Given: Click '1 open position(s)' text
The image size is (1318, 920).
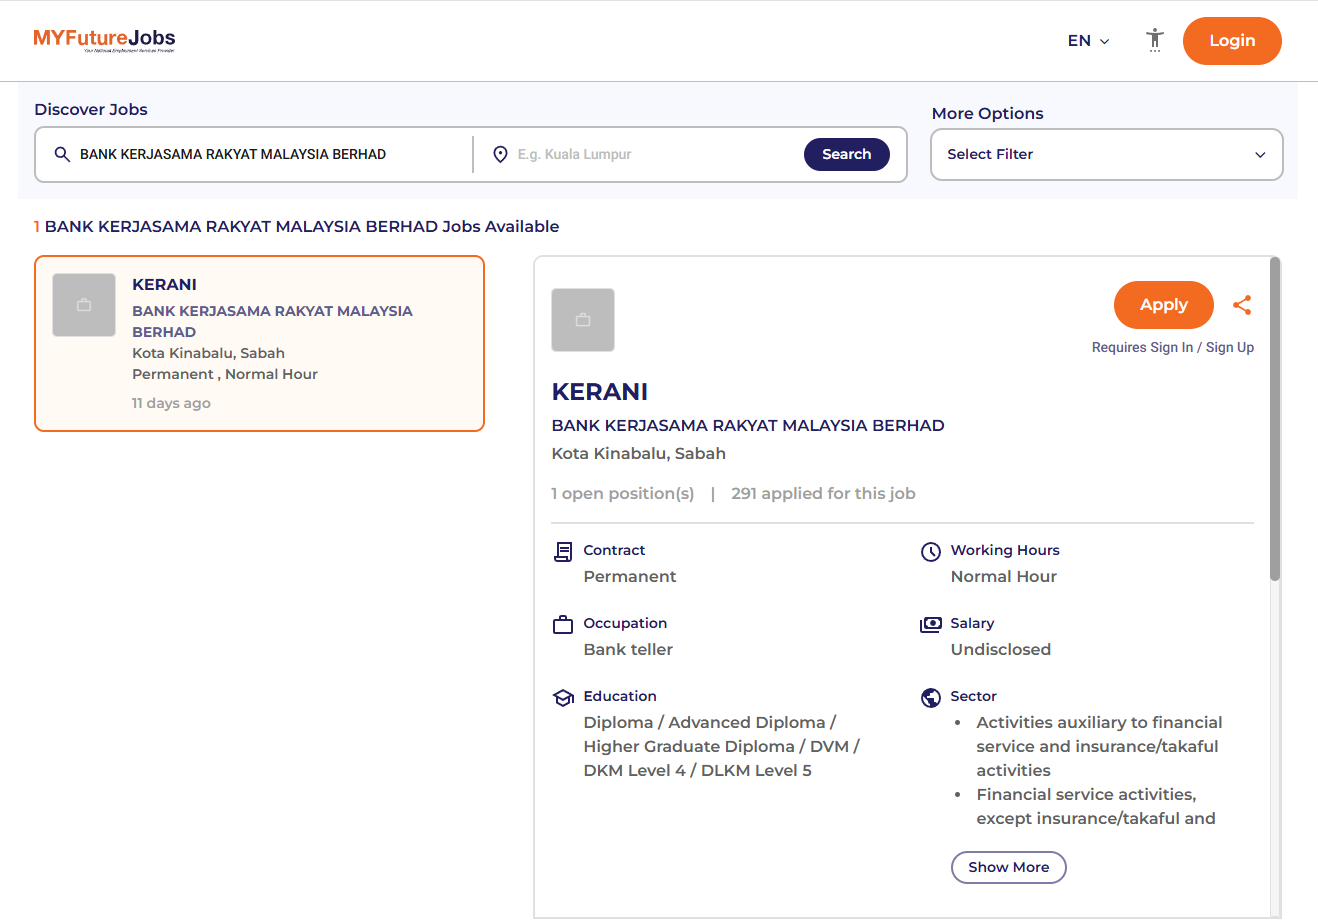Looking at the screenshot, I should tap(622, 493).
